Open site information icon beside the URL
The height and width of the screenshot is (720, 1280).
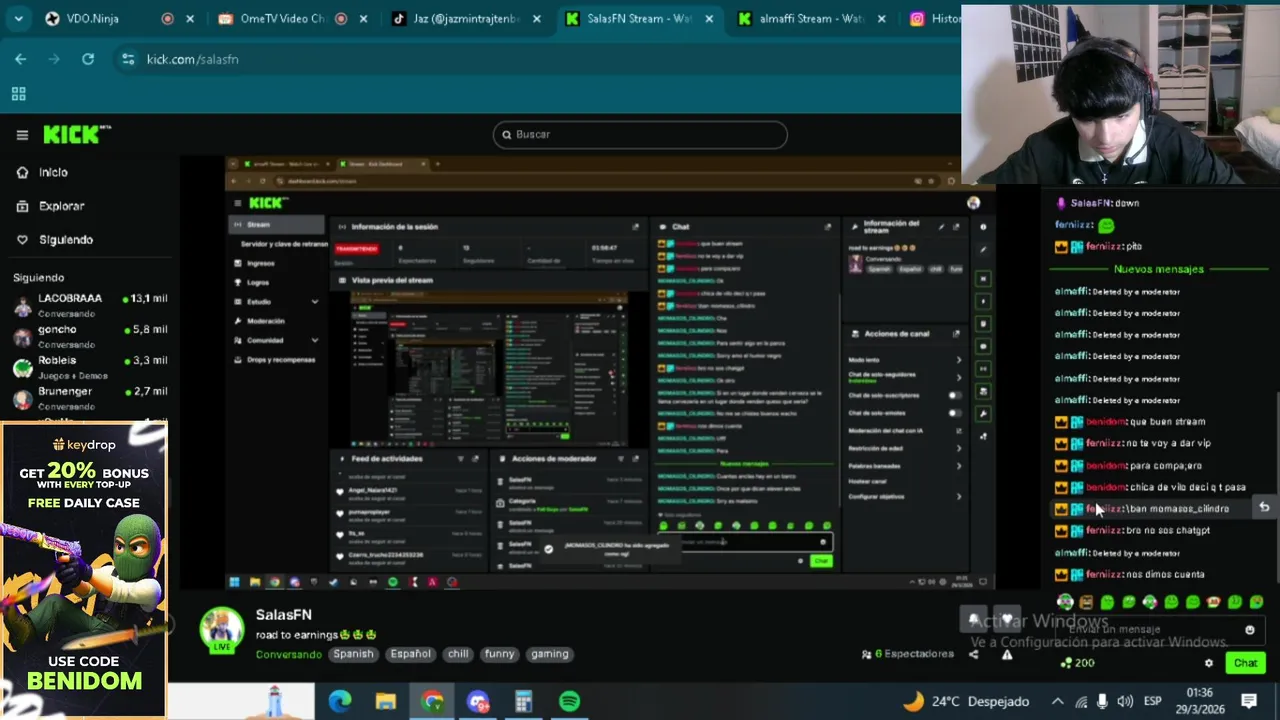pos(128,59)
